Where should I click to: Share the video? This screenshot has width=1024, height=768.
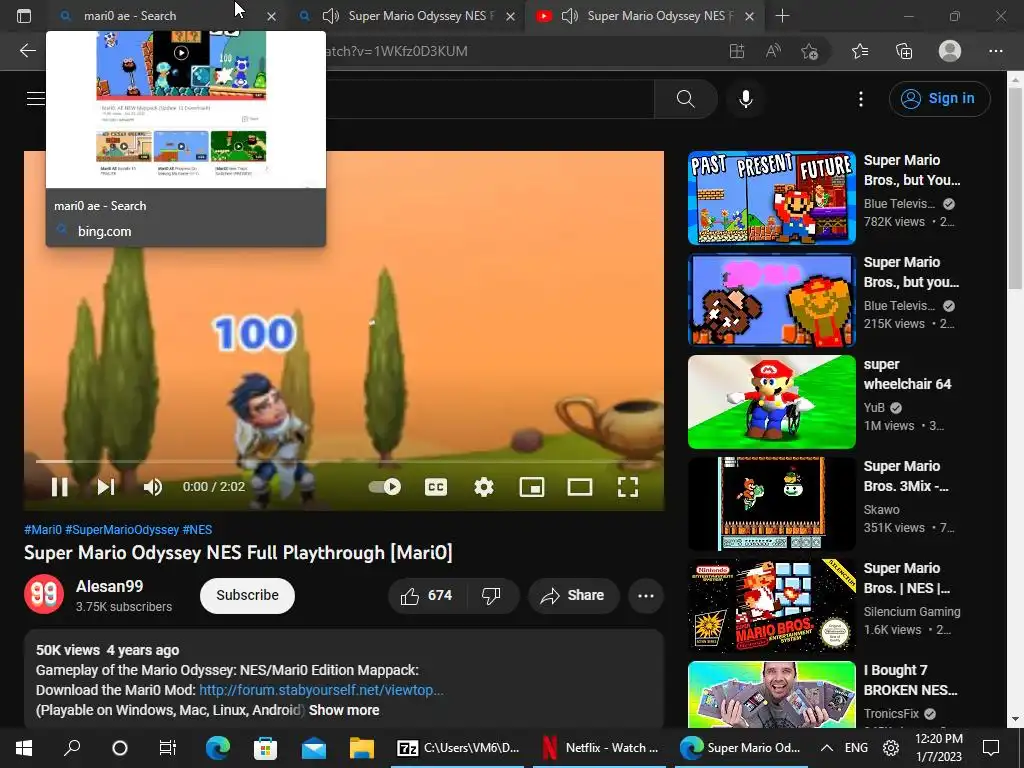(x=573, y=595)
